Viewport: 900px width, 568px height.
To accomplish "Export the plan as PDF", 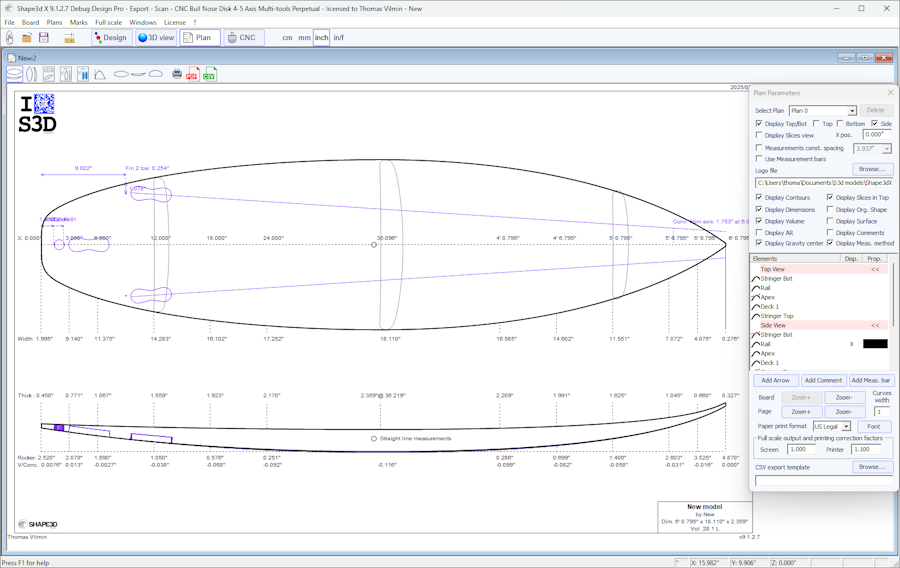I will point(193,74).
